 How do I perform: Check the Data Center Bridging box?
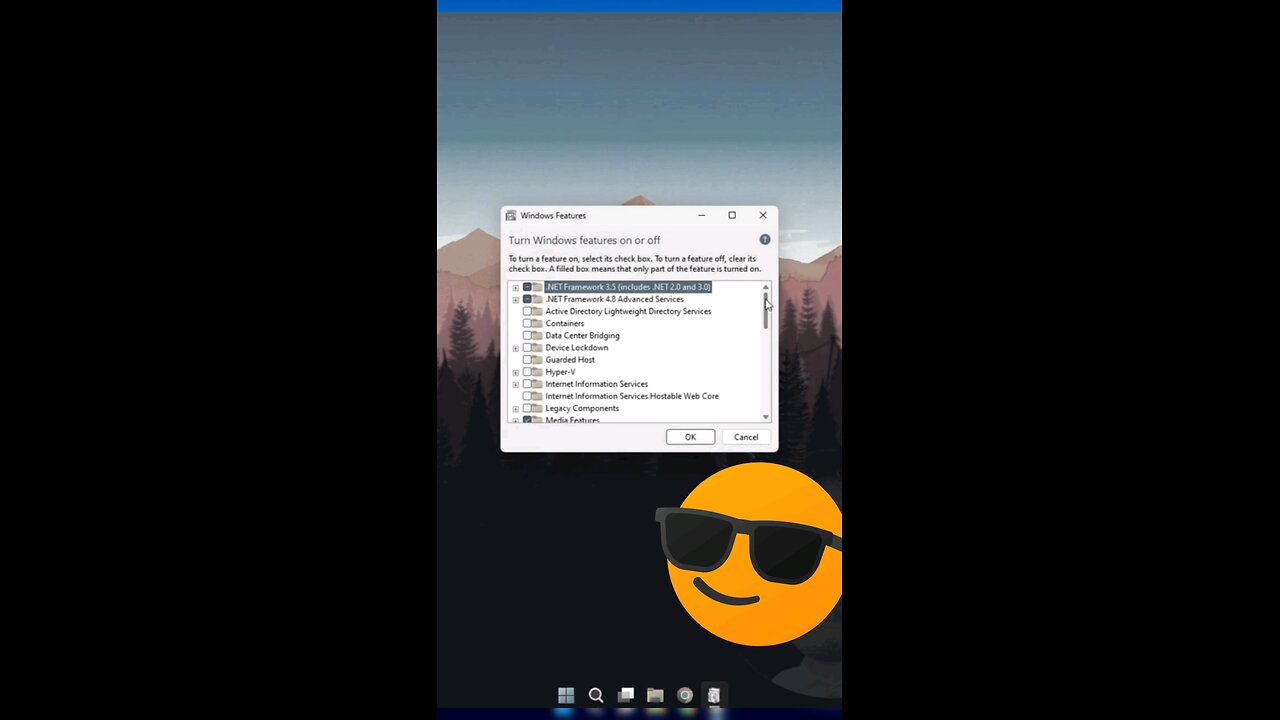coord(527,335)
